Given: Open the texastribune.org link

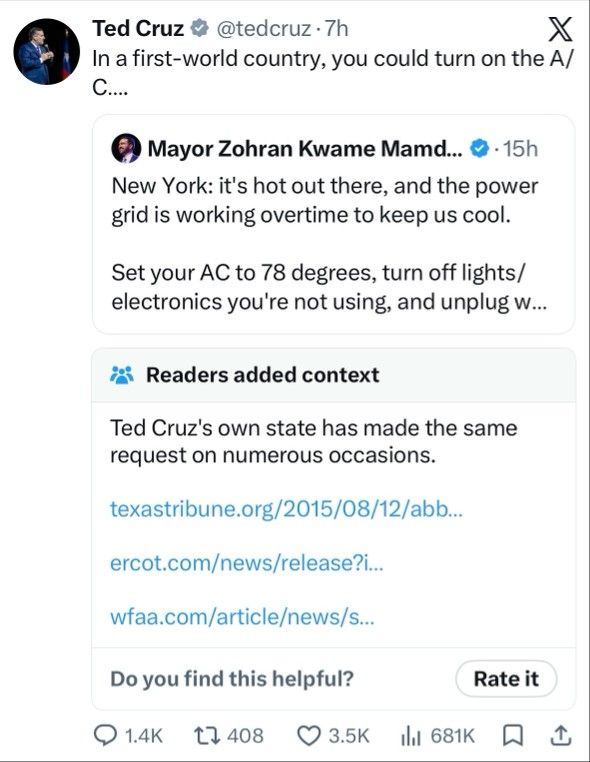Looking at the screenshot, I should (x=286, y=509).
